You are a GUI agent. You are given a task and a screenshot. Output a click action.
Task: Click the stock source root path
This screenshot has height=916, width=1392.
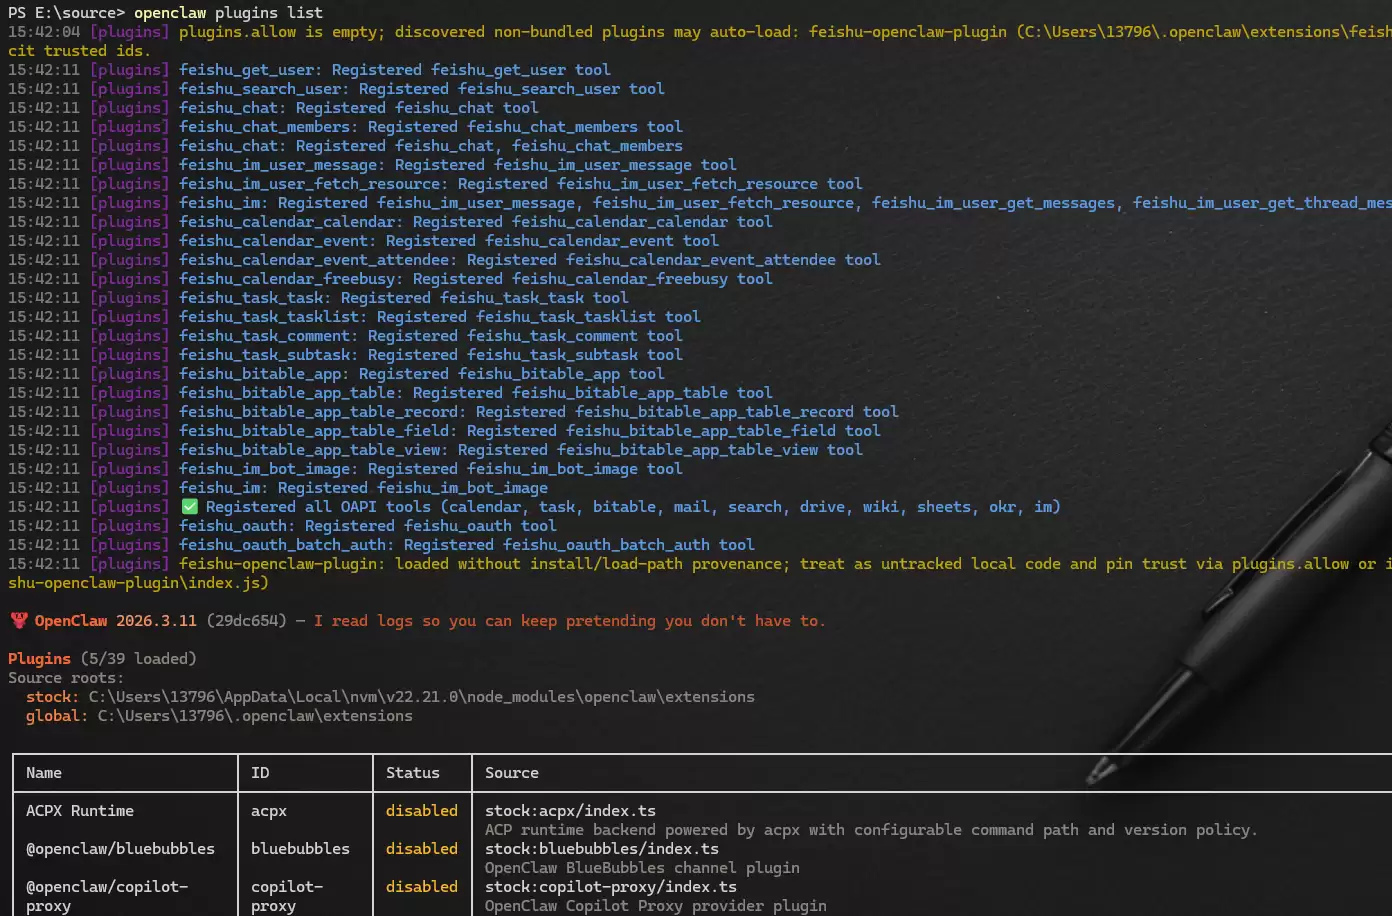click(x=421, y=697)
